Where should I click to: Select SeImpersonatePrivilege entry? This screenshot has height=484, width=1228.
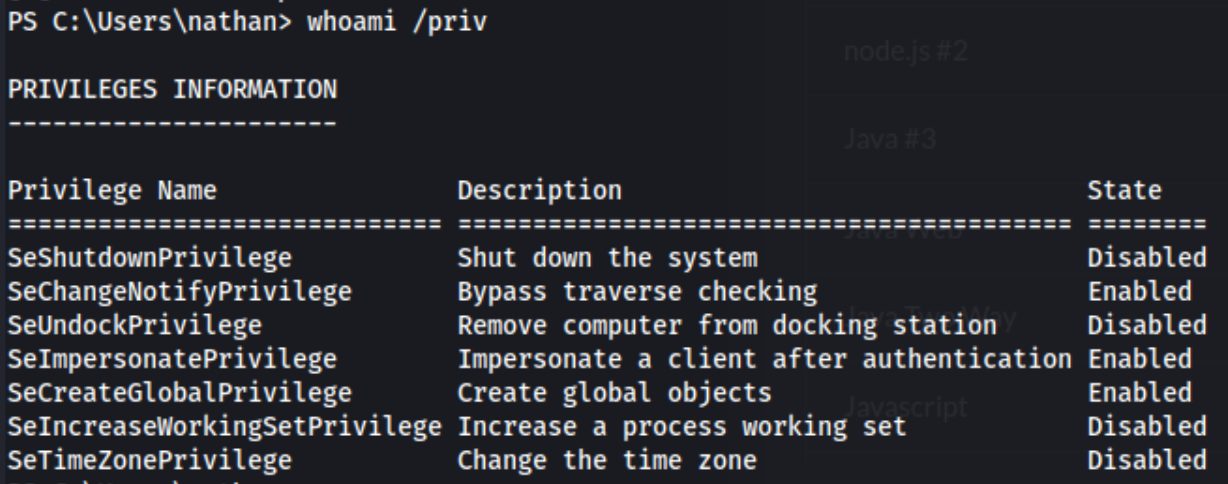coord(172,359)
